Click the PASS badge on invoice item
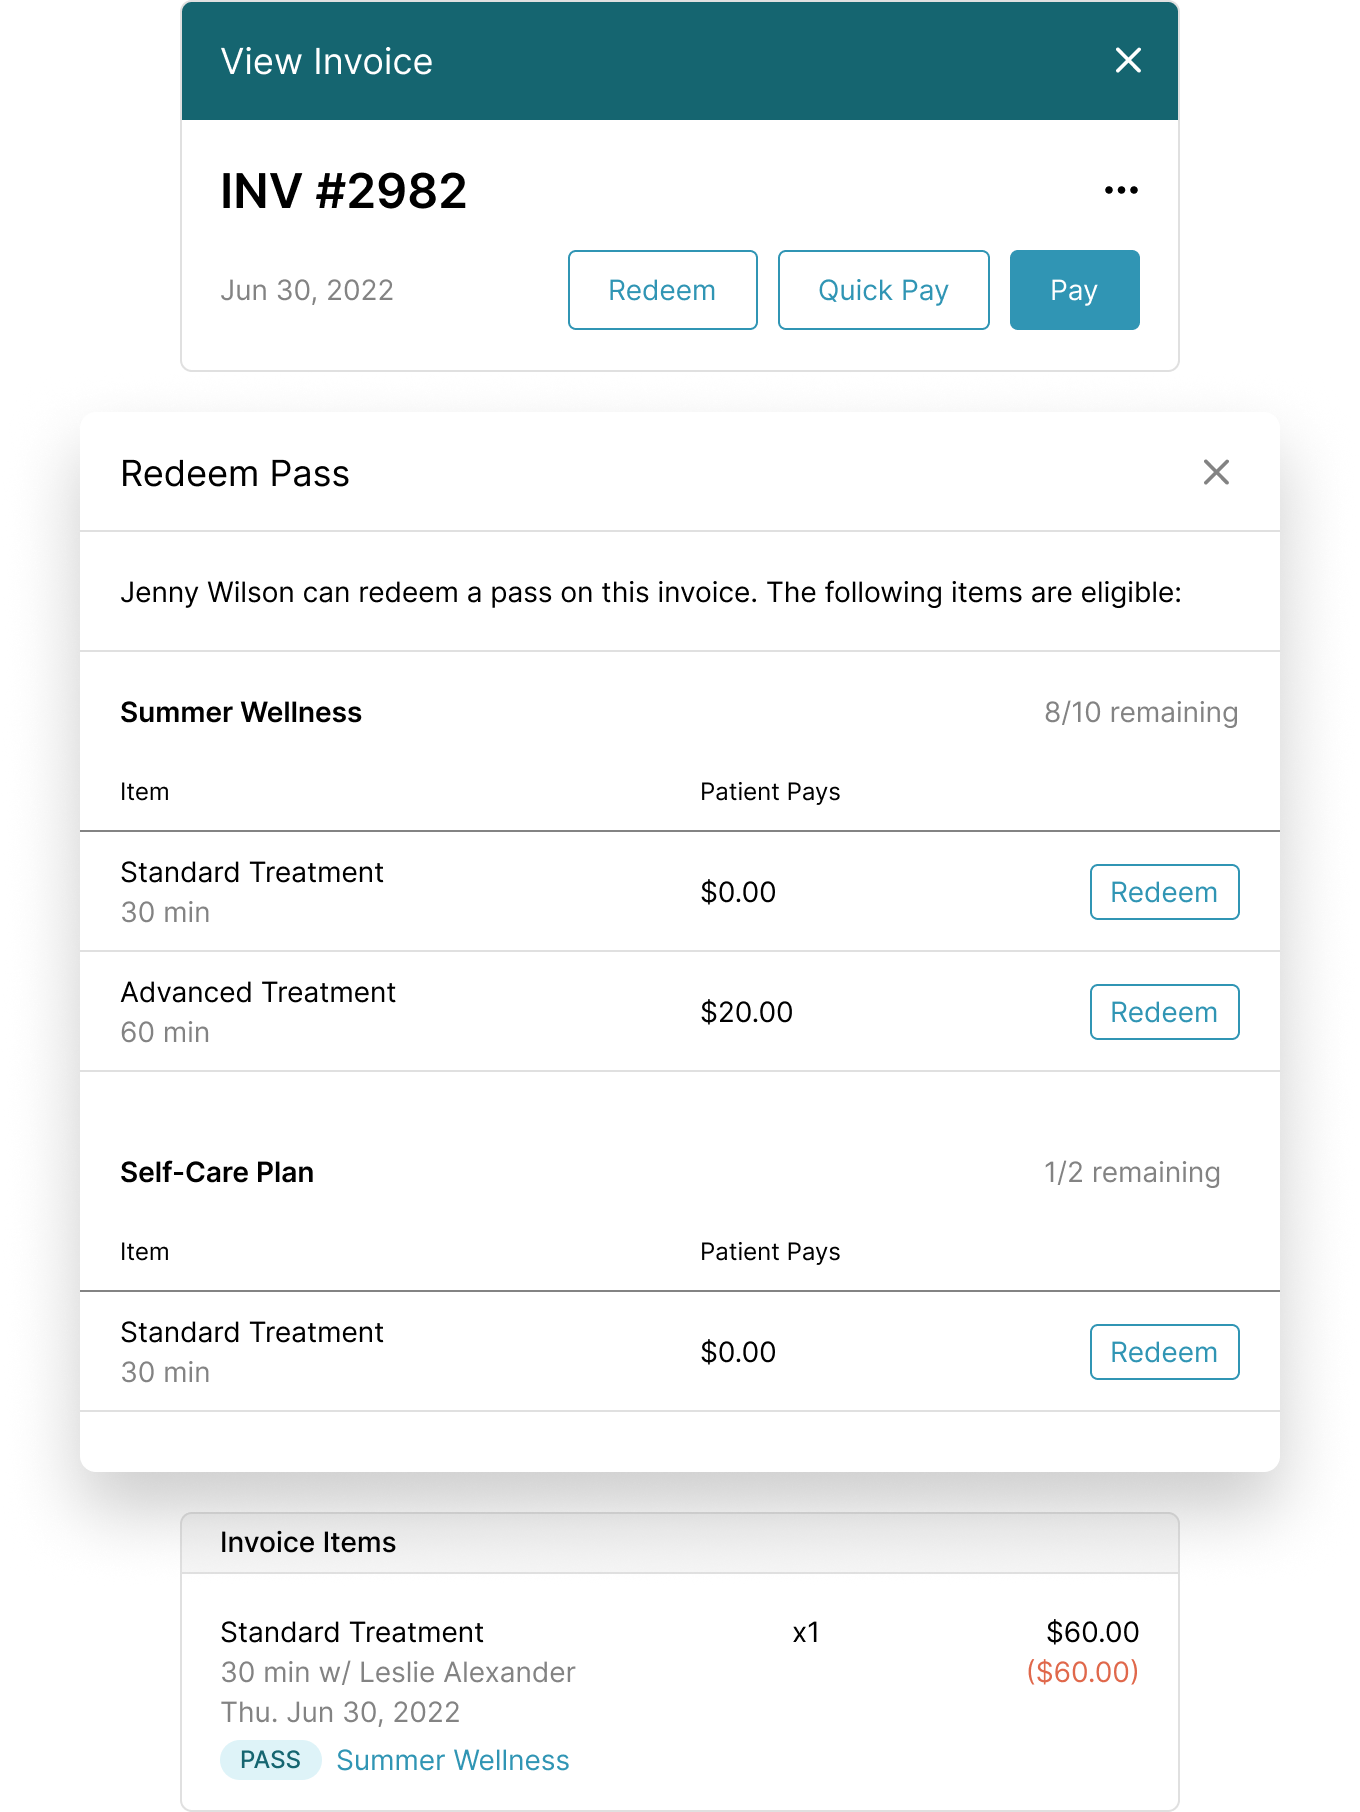This screenshot has height=1812, width=1360. (270, 1760)
